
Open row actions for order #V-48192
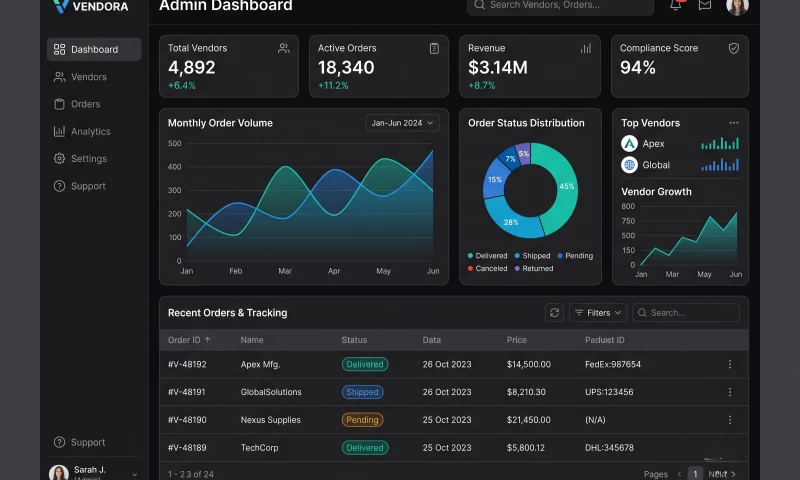pyautogui.click(x=730, y=364)
